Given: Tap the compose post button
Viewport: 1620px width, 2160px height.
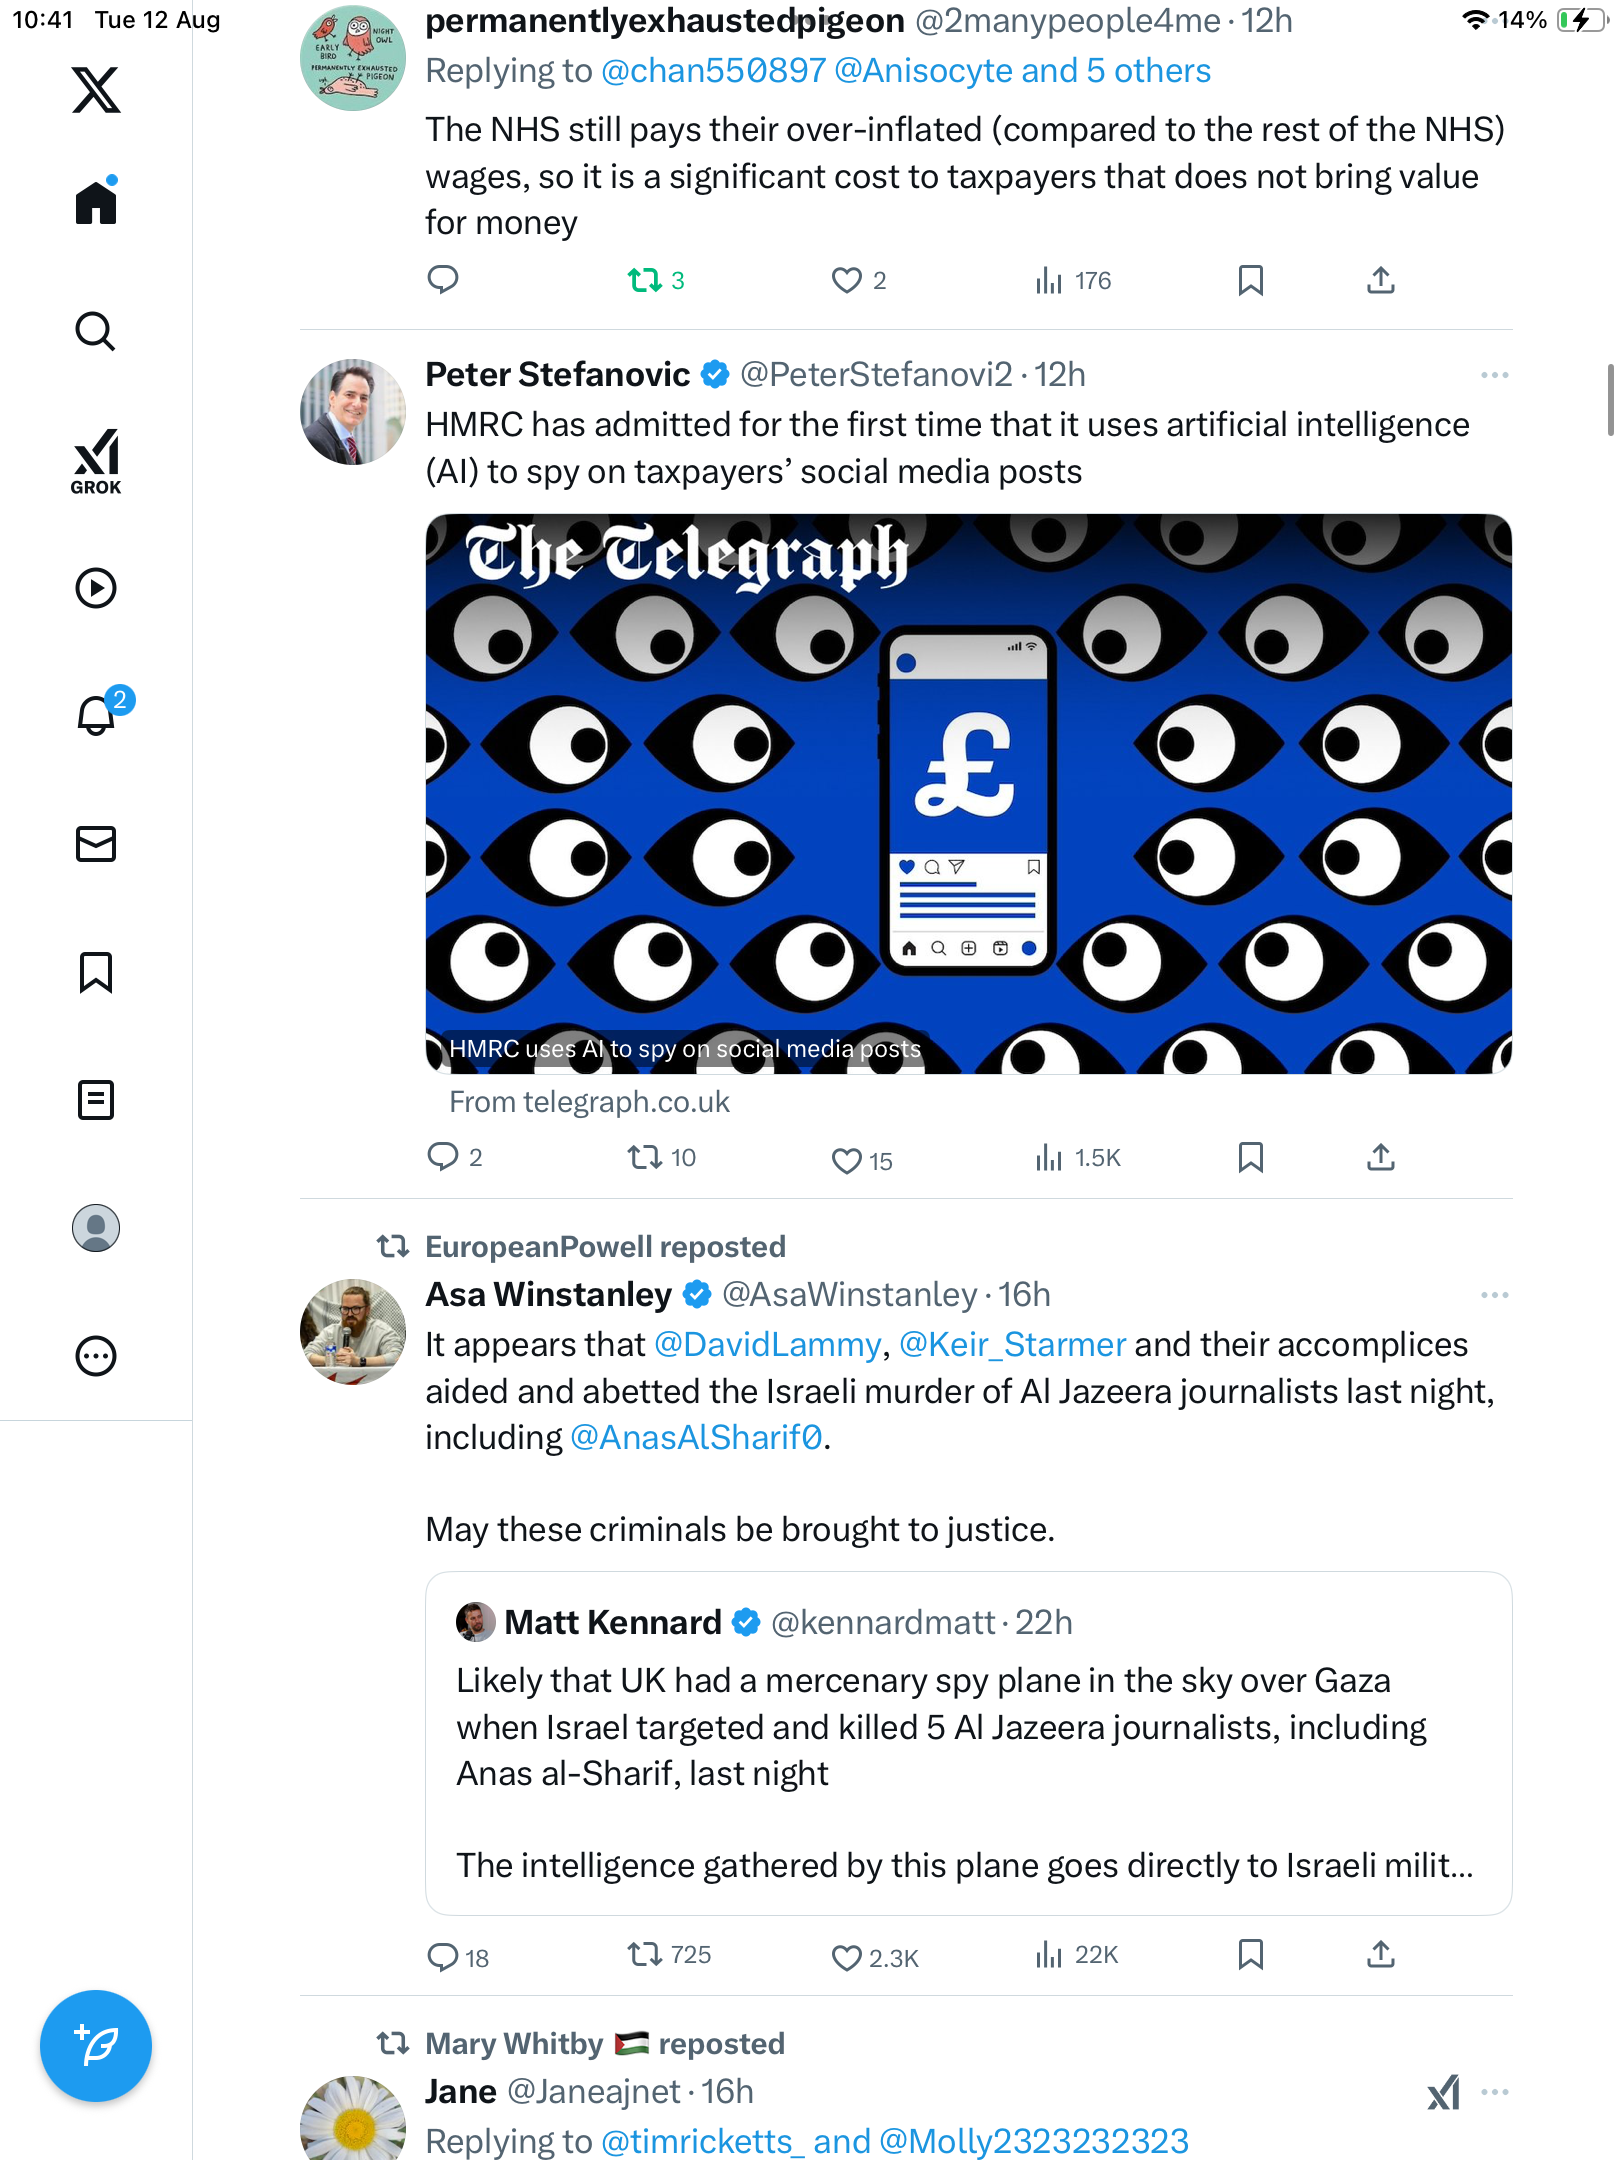Looking at the screenshot, I should (96, 2046).
